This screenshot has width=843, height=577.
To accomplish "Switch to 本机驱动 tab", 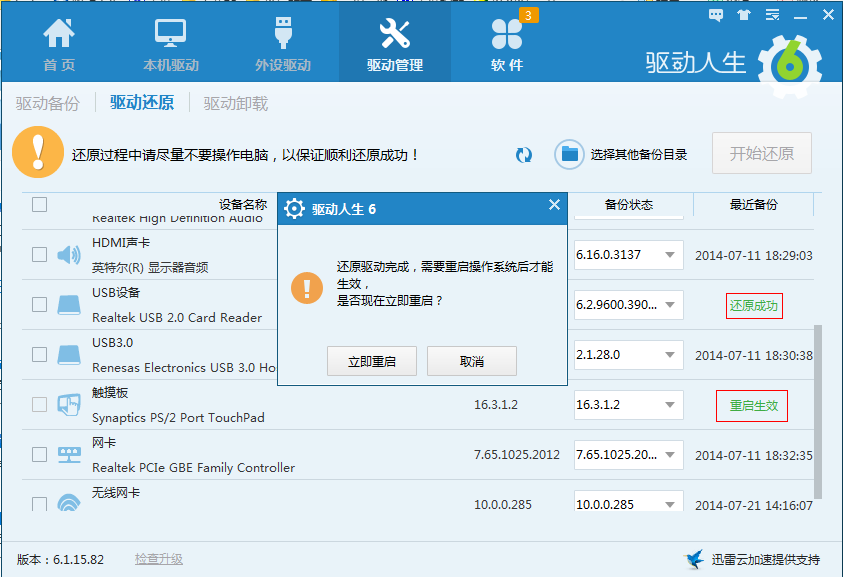I will (x=171, y=45).
